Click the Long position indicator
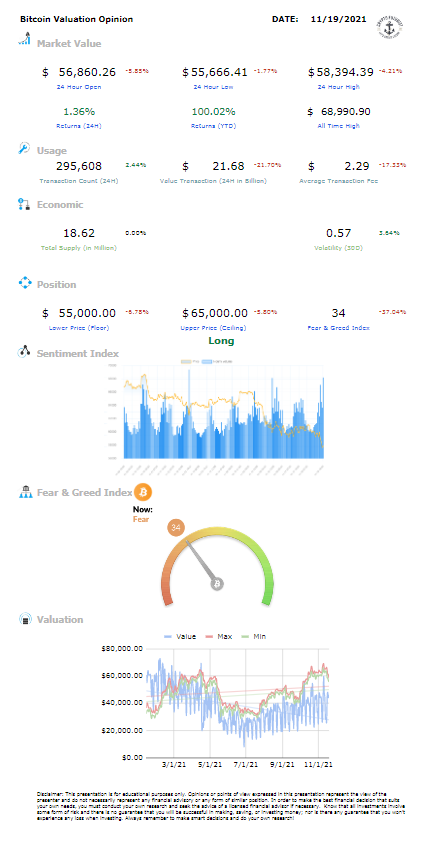Screen dimensions: 445x842 (221, 341)
